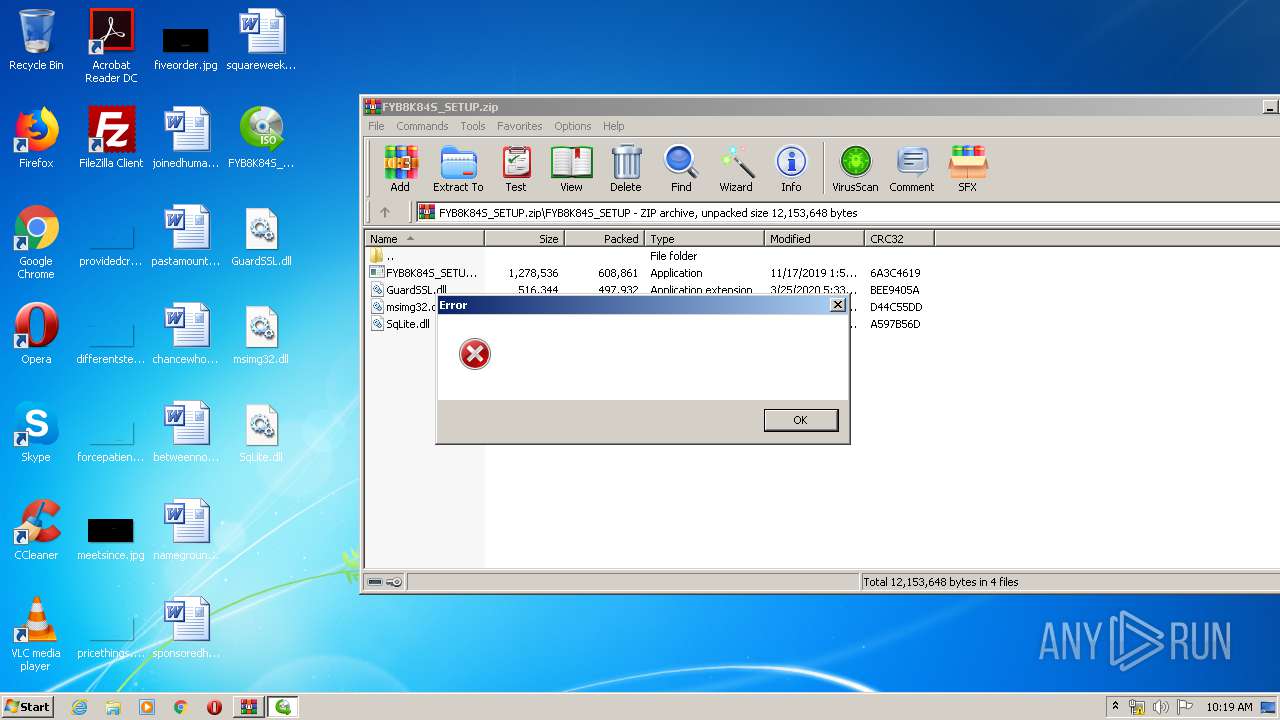Sort by the CRC32 column header
The height and width of the screenshot is (720, 1280).
[900, 239]
